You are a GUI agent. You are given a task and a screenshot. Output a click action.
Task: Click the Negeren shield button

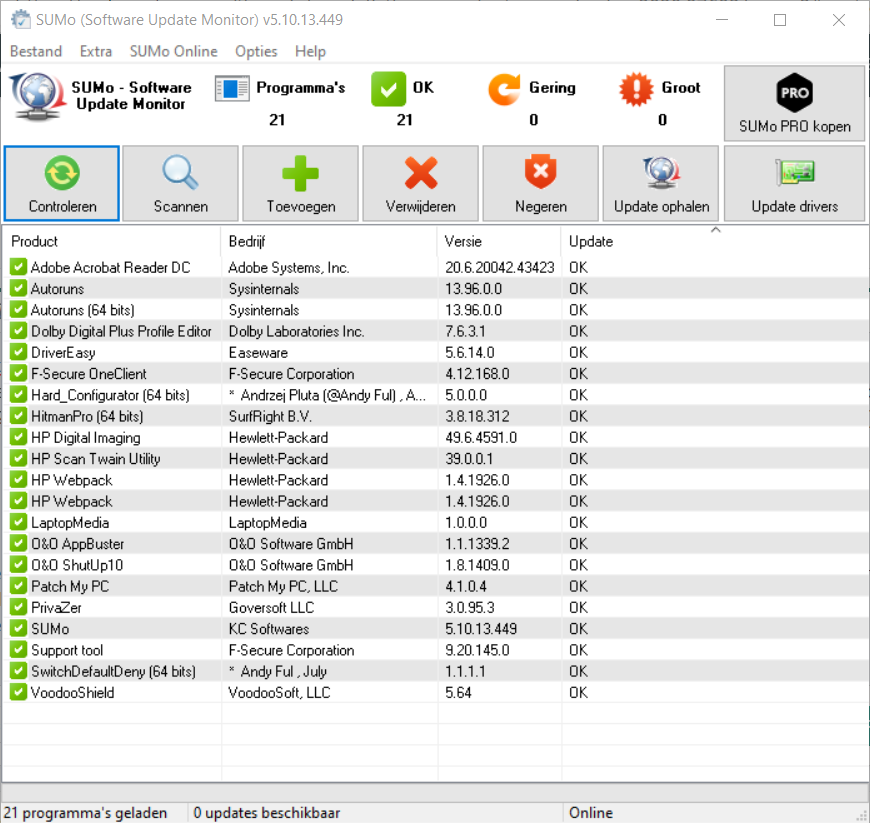(540, 183)
